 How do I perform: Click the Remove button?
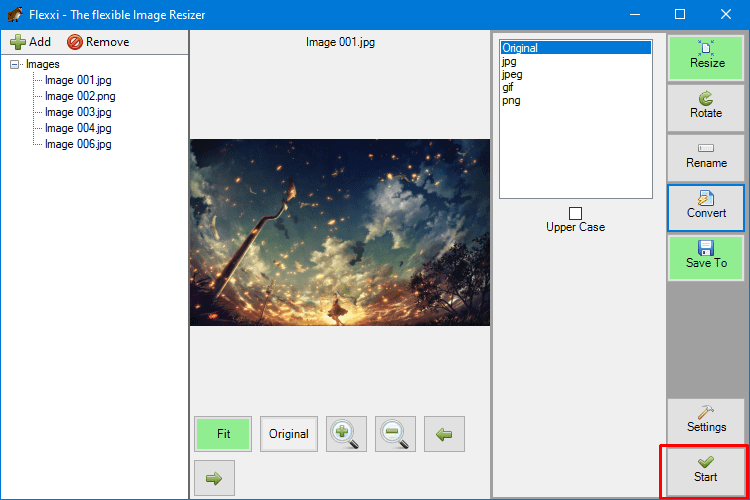click(98, 42)
